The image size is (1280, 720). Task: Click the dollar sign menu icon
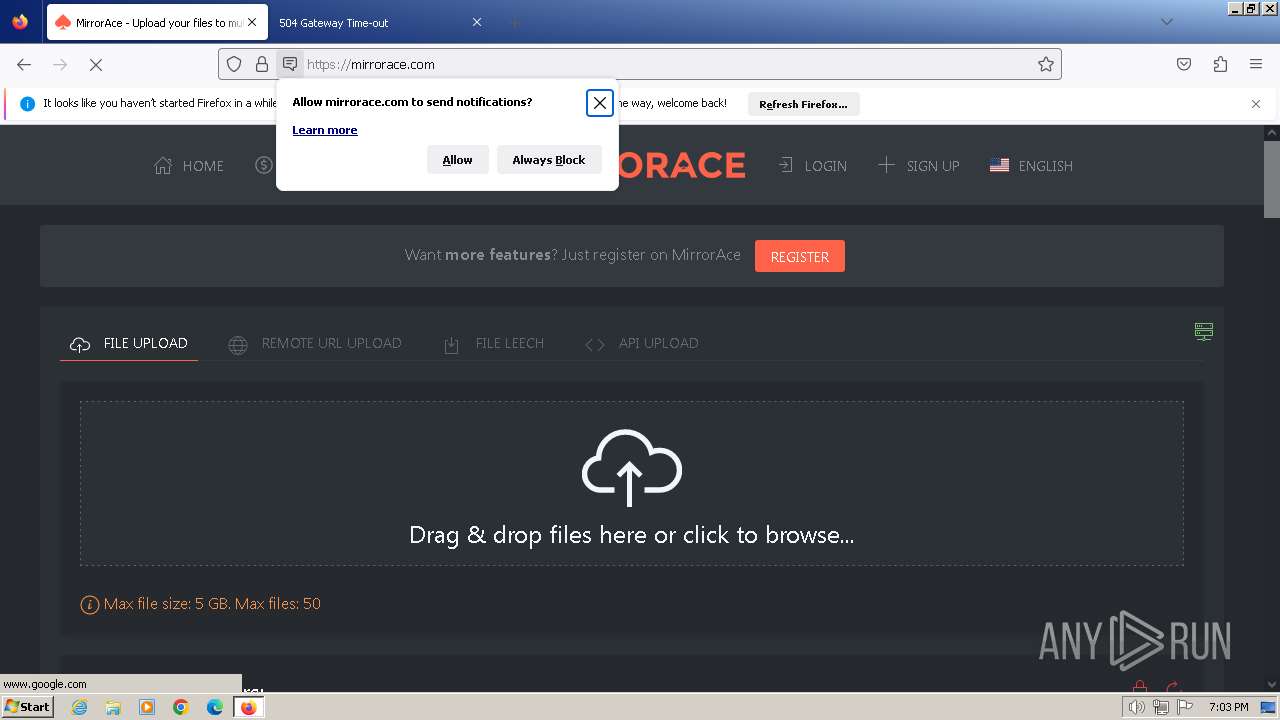coord(263,165)
